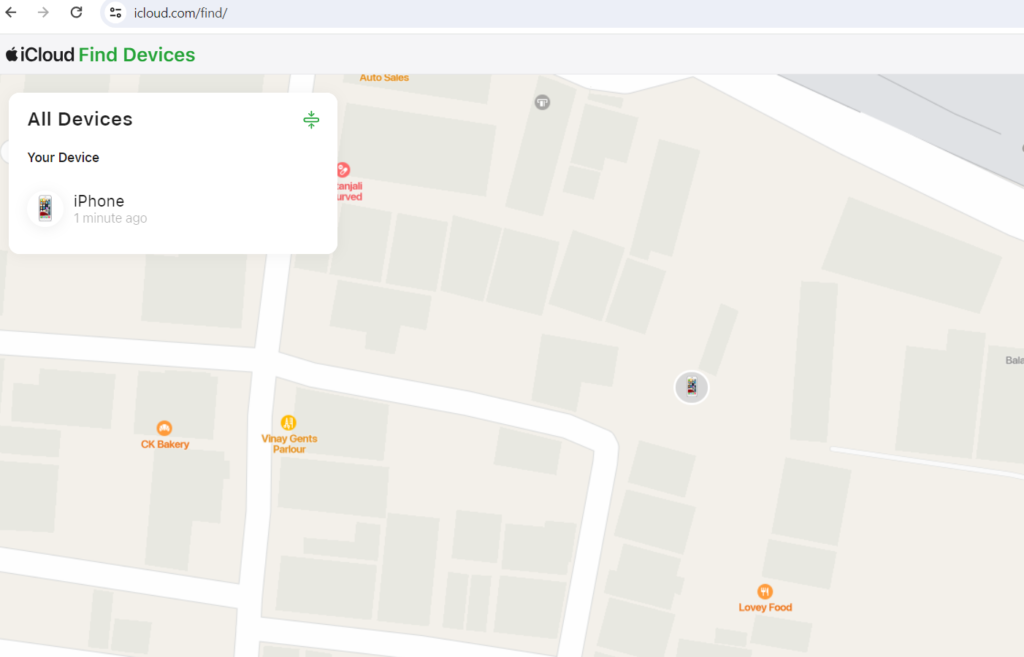Click the iPhone location marker on the map
The width and height of the screenshot is (1024, 657).
[x=692, y=387]
